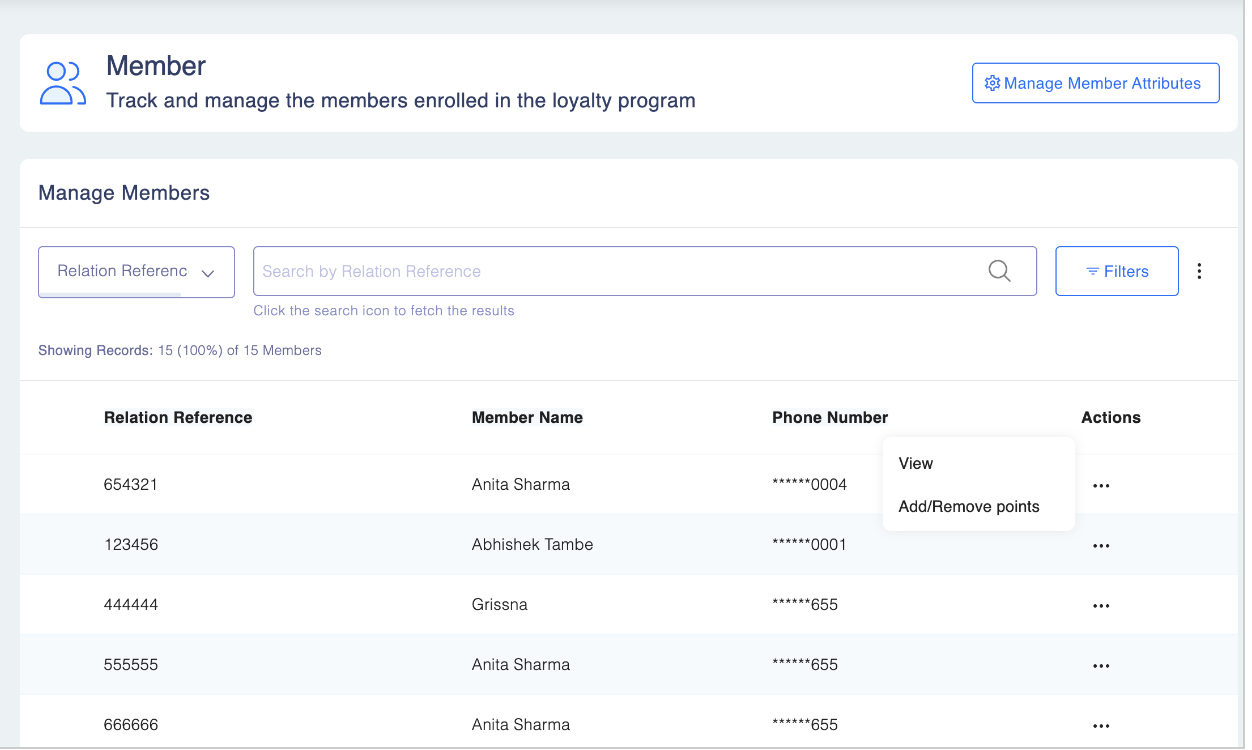Viewport: 1252px width, 750px height.
Task: Click the Relation Reference column header
Action: (178, 418)
